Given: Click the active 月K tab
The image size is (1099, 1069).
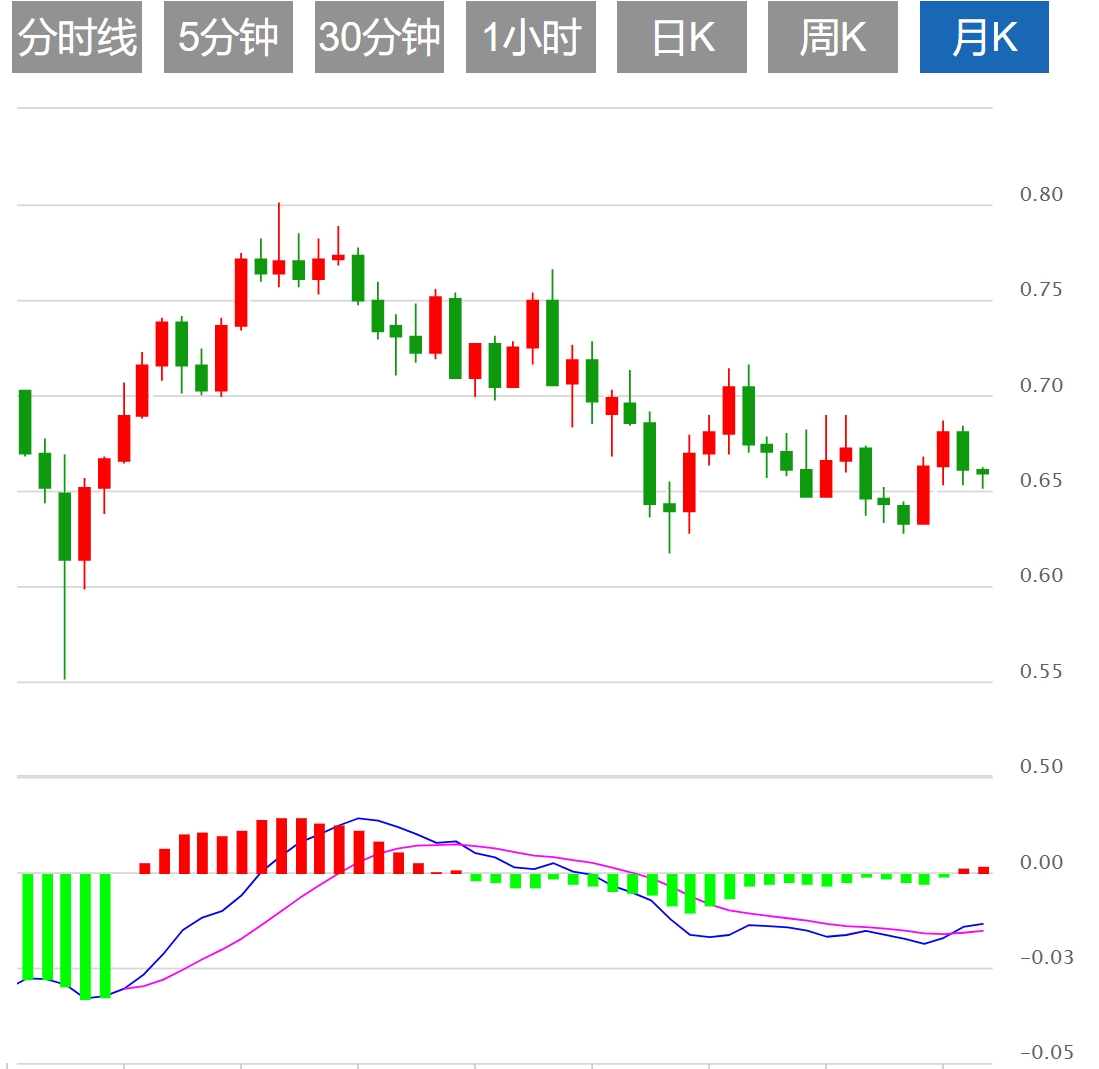Looking at the screenshot, I should [984, 38].
